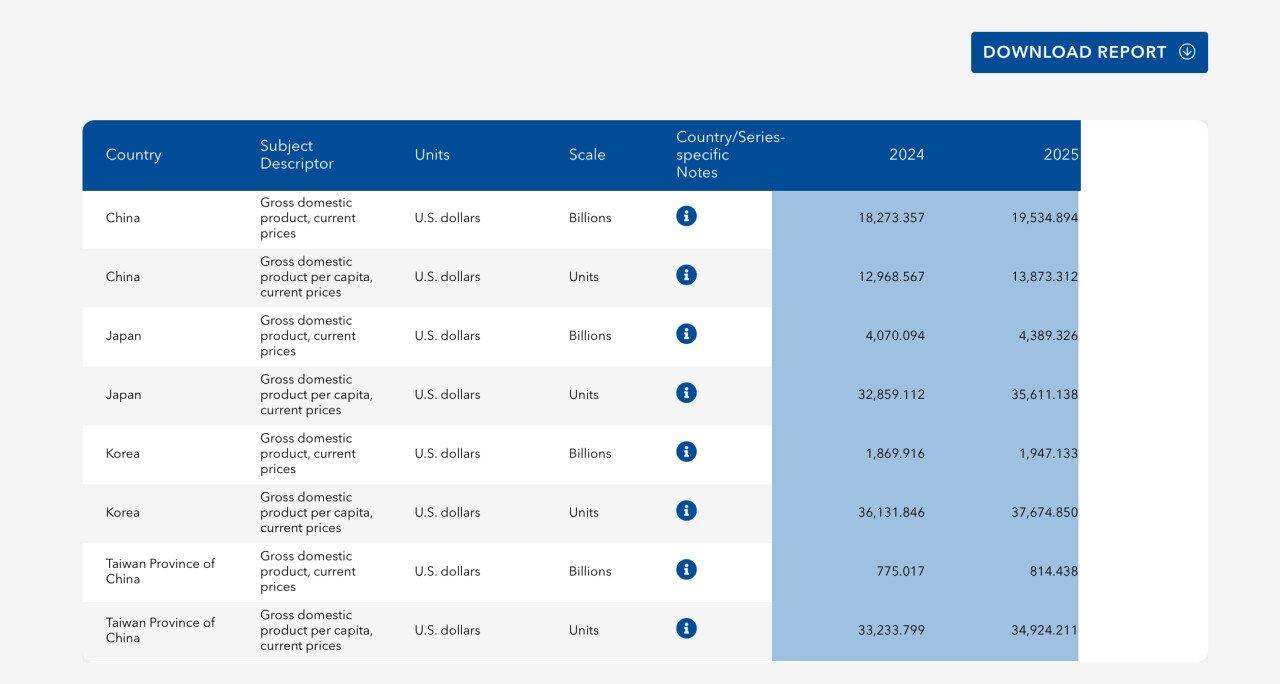The height and width of the screenshot is (684, 1280).
Task: Click the Units column header
Action: [432, 155]
